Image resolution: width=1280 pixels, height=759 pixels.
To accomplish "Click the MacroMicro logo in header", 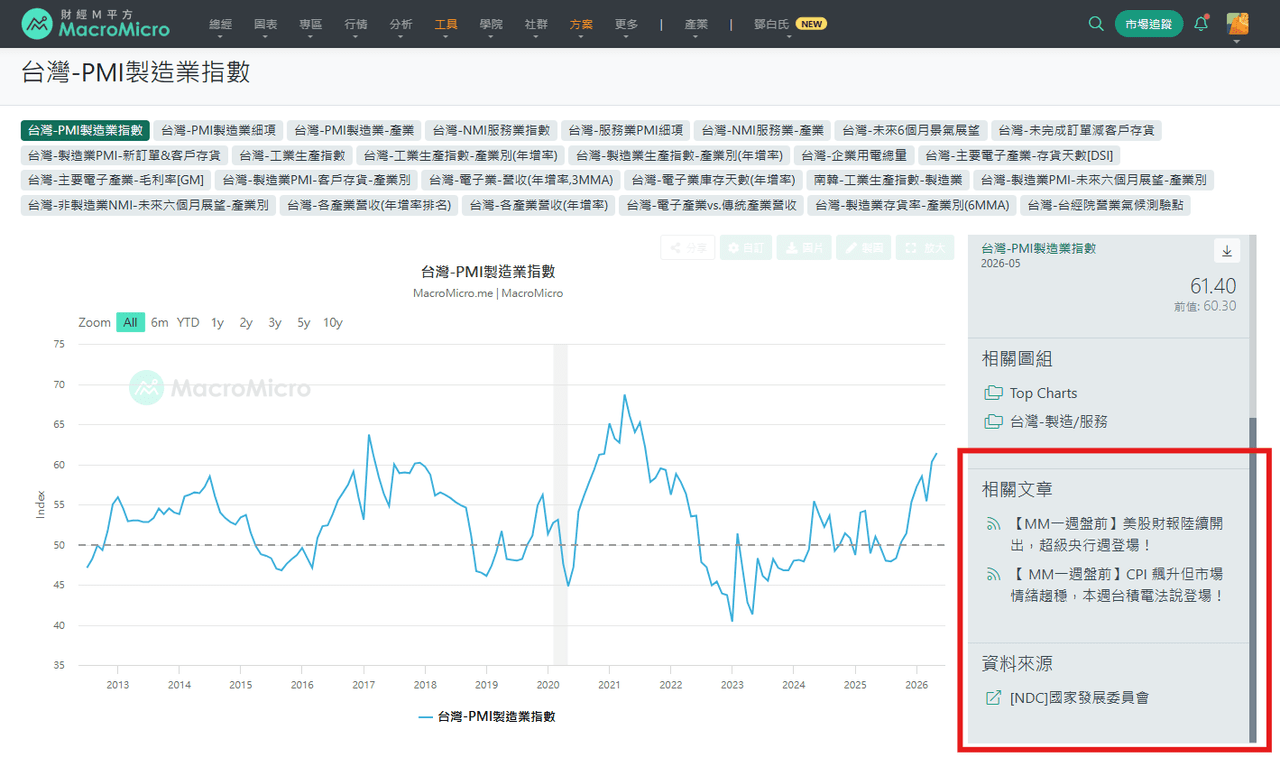I will coord(96,23).
